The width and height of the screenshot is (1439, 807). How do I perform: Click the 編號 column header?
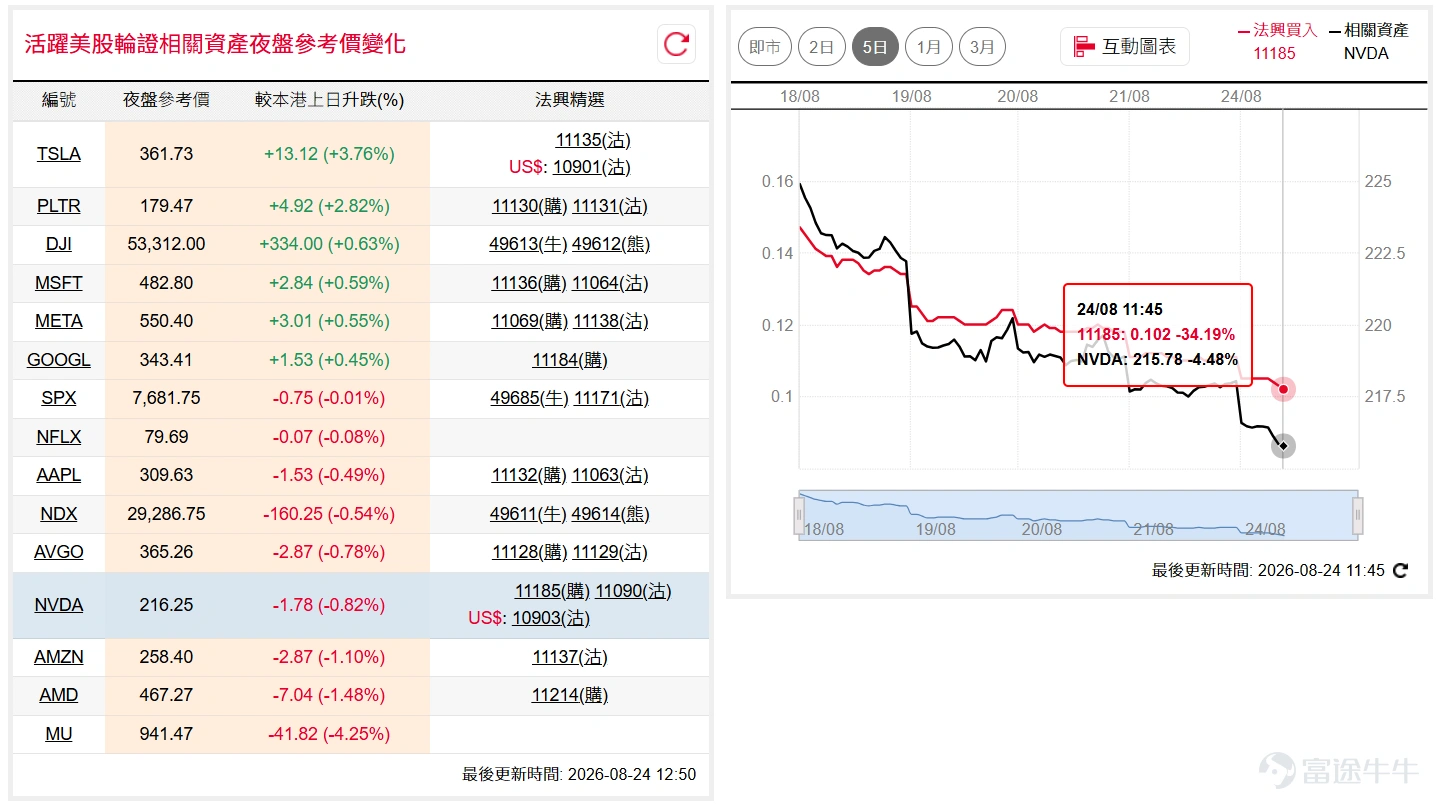(59, 100)
